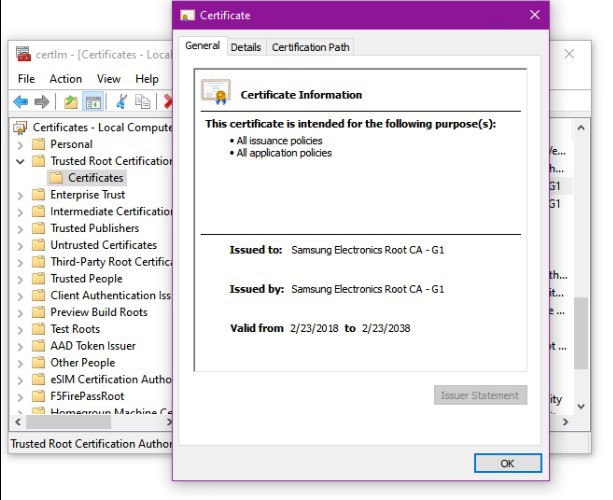Click scroll left arrow of tree pane

click(18, 422)
